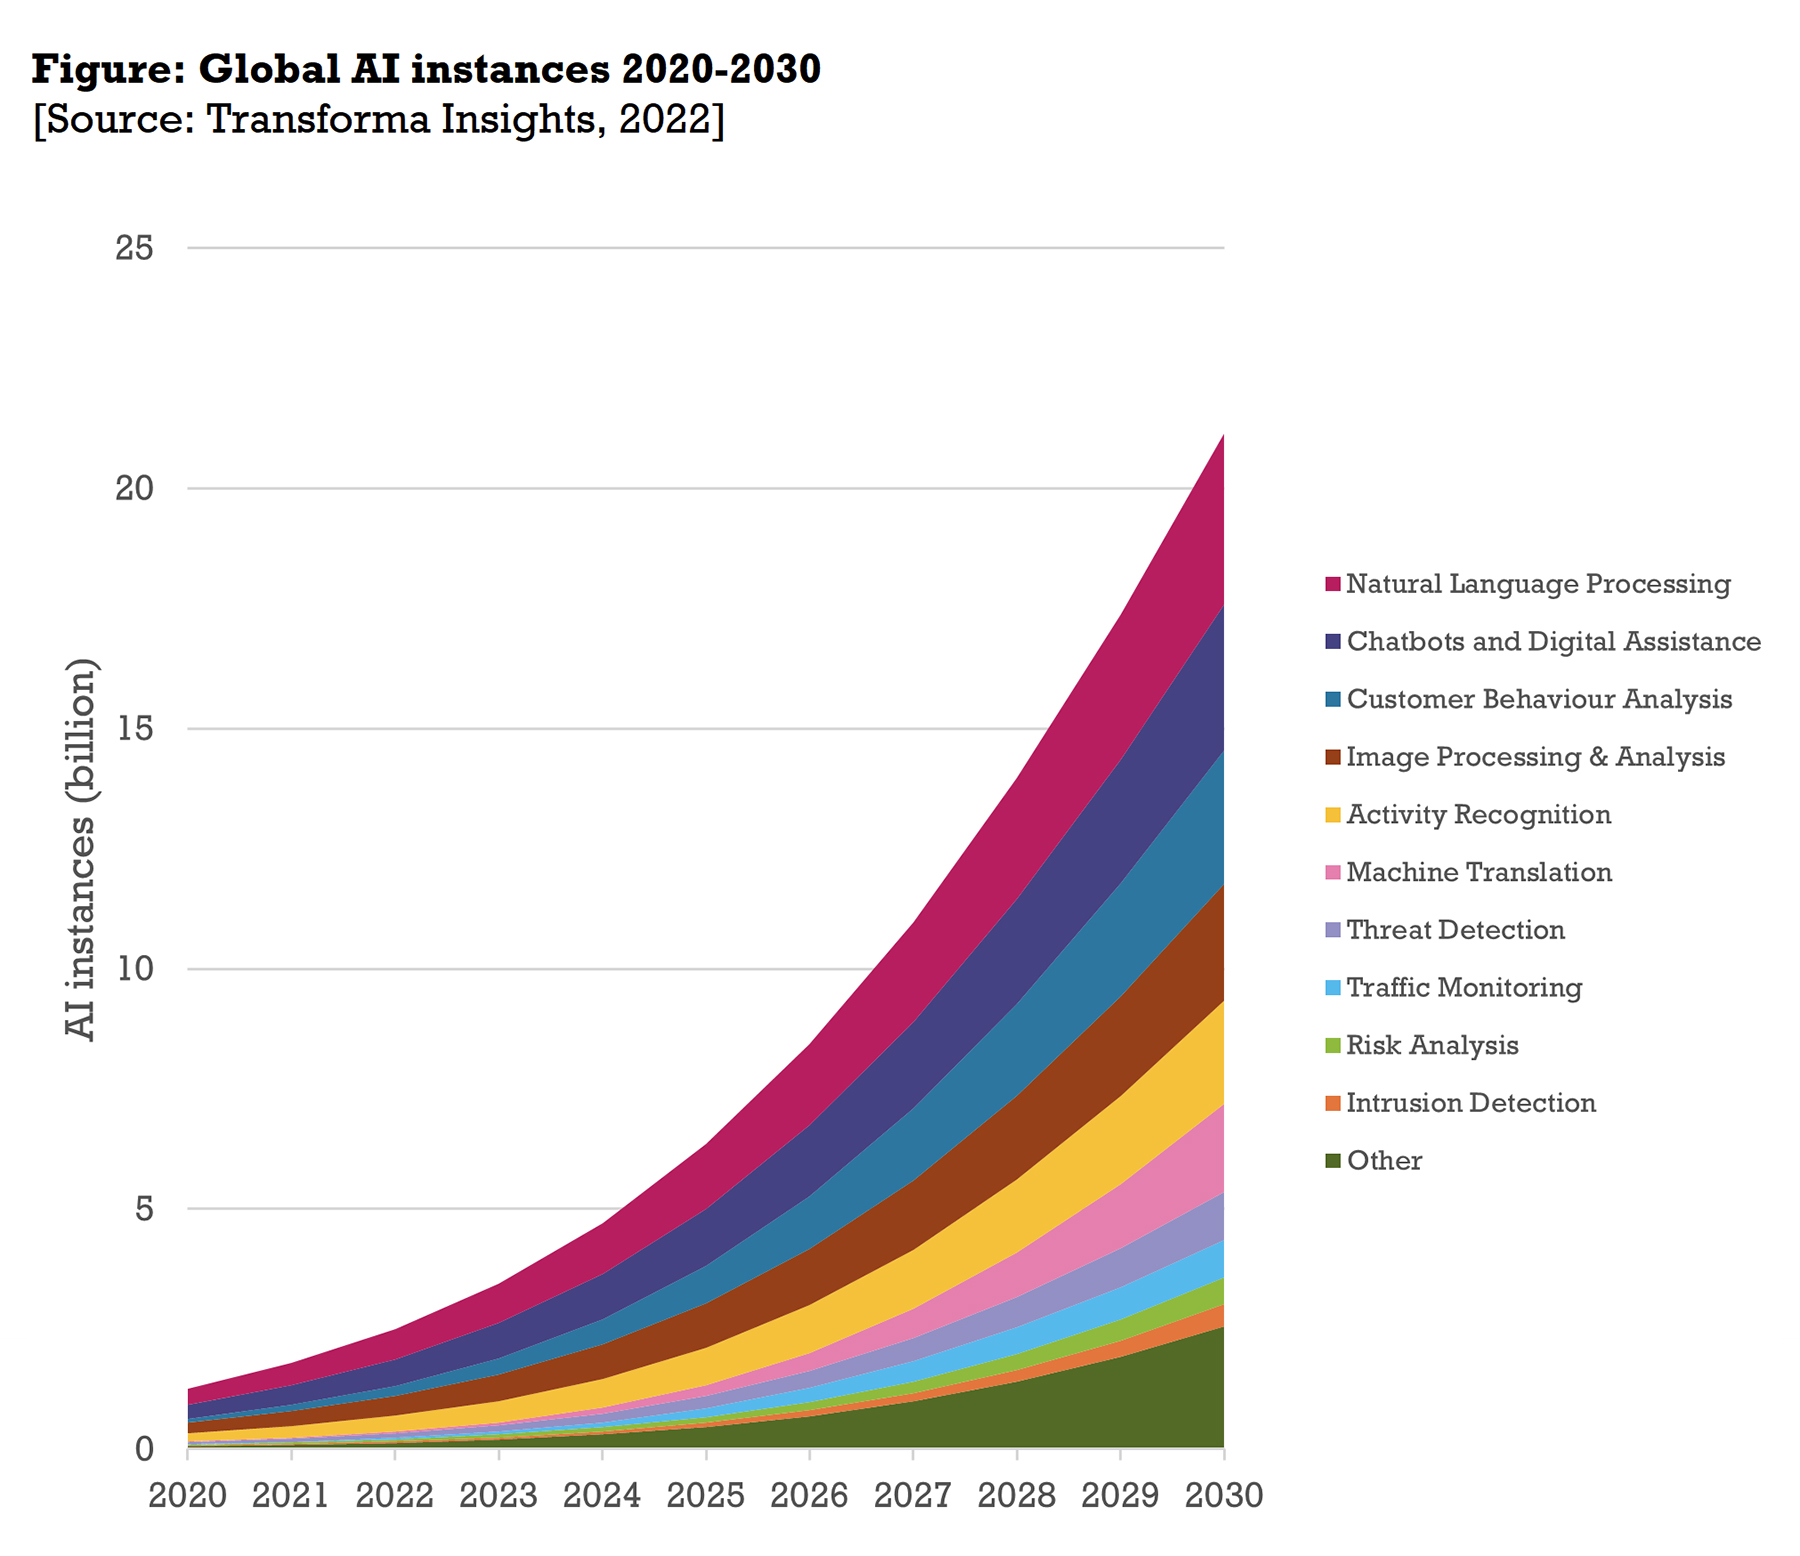Click the yellow Activity Recognition chart area

(1120, 1140)
